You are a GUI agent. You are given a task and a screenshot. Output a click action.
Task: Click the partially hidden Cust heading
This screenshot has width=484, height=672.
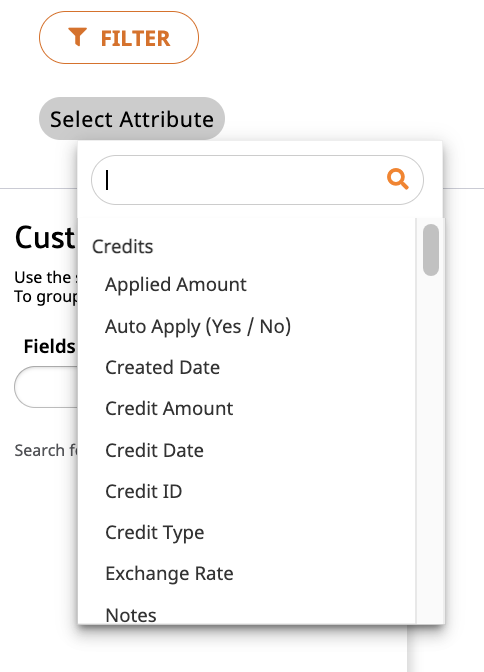click(45, 237)
